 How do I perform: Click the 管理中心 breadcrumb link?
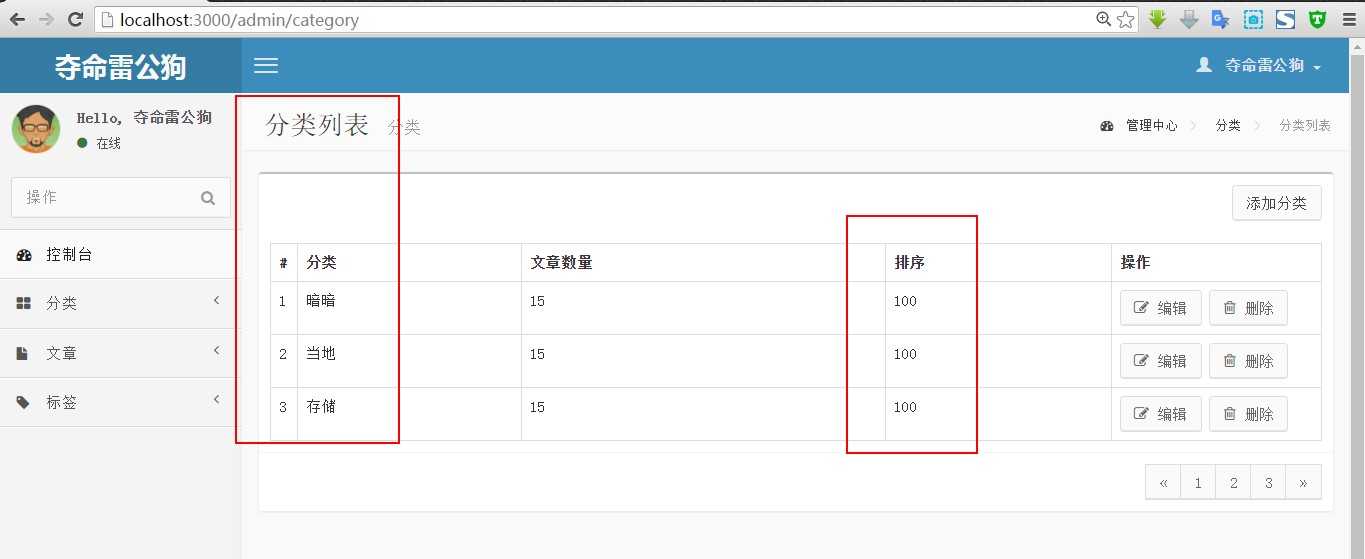click(1151, 126)
